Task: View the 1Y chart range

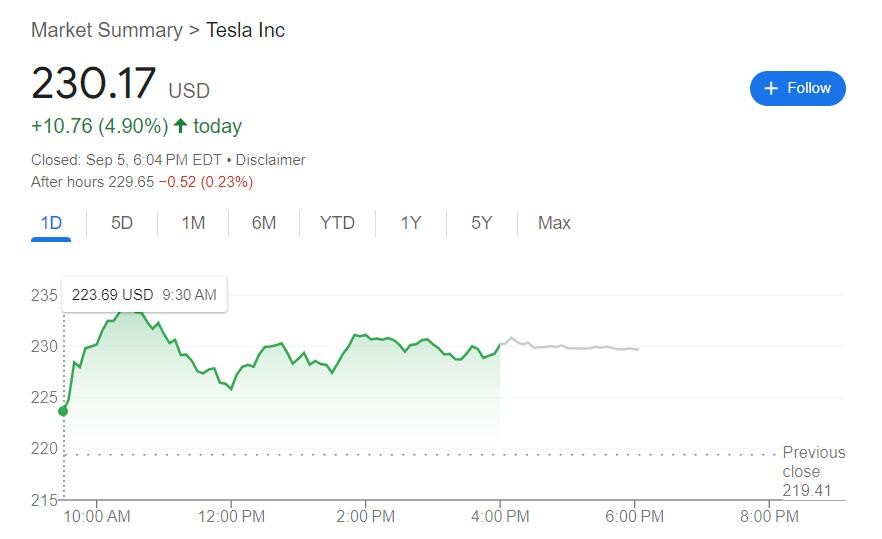Action: tap(411, 223)
